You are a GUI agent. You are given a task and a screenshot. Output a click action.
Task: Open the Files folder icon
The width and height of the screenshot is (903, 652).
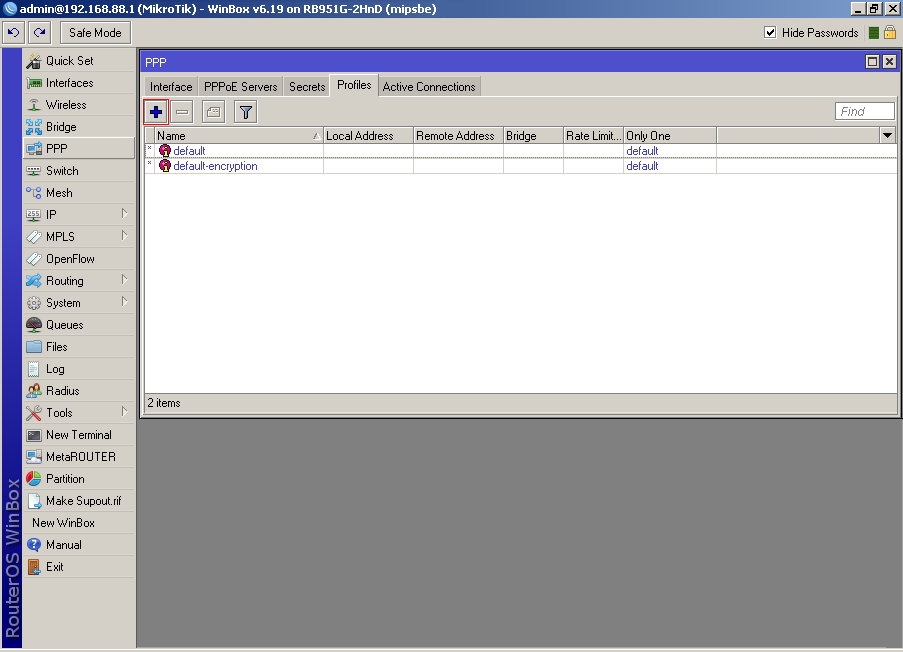[x=34, y=347]
